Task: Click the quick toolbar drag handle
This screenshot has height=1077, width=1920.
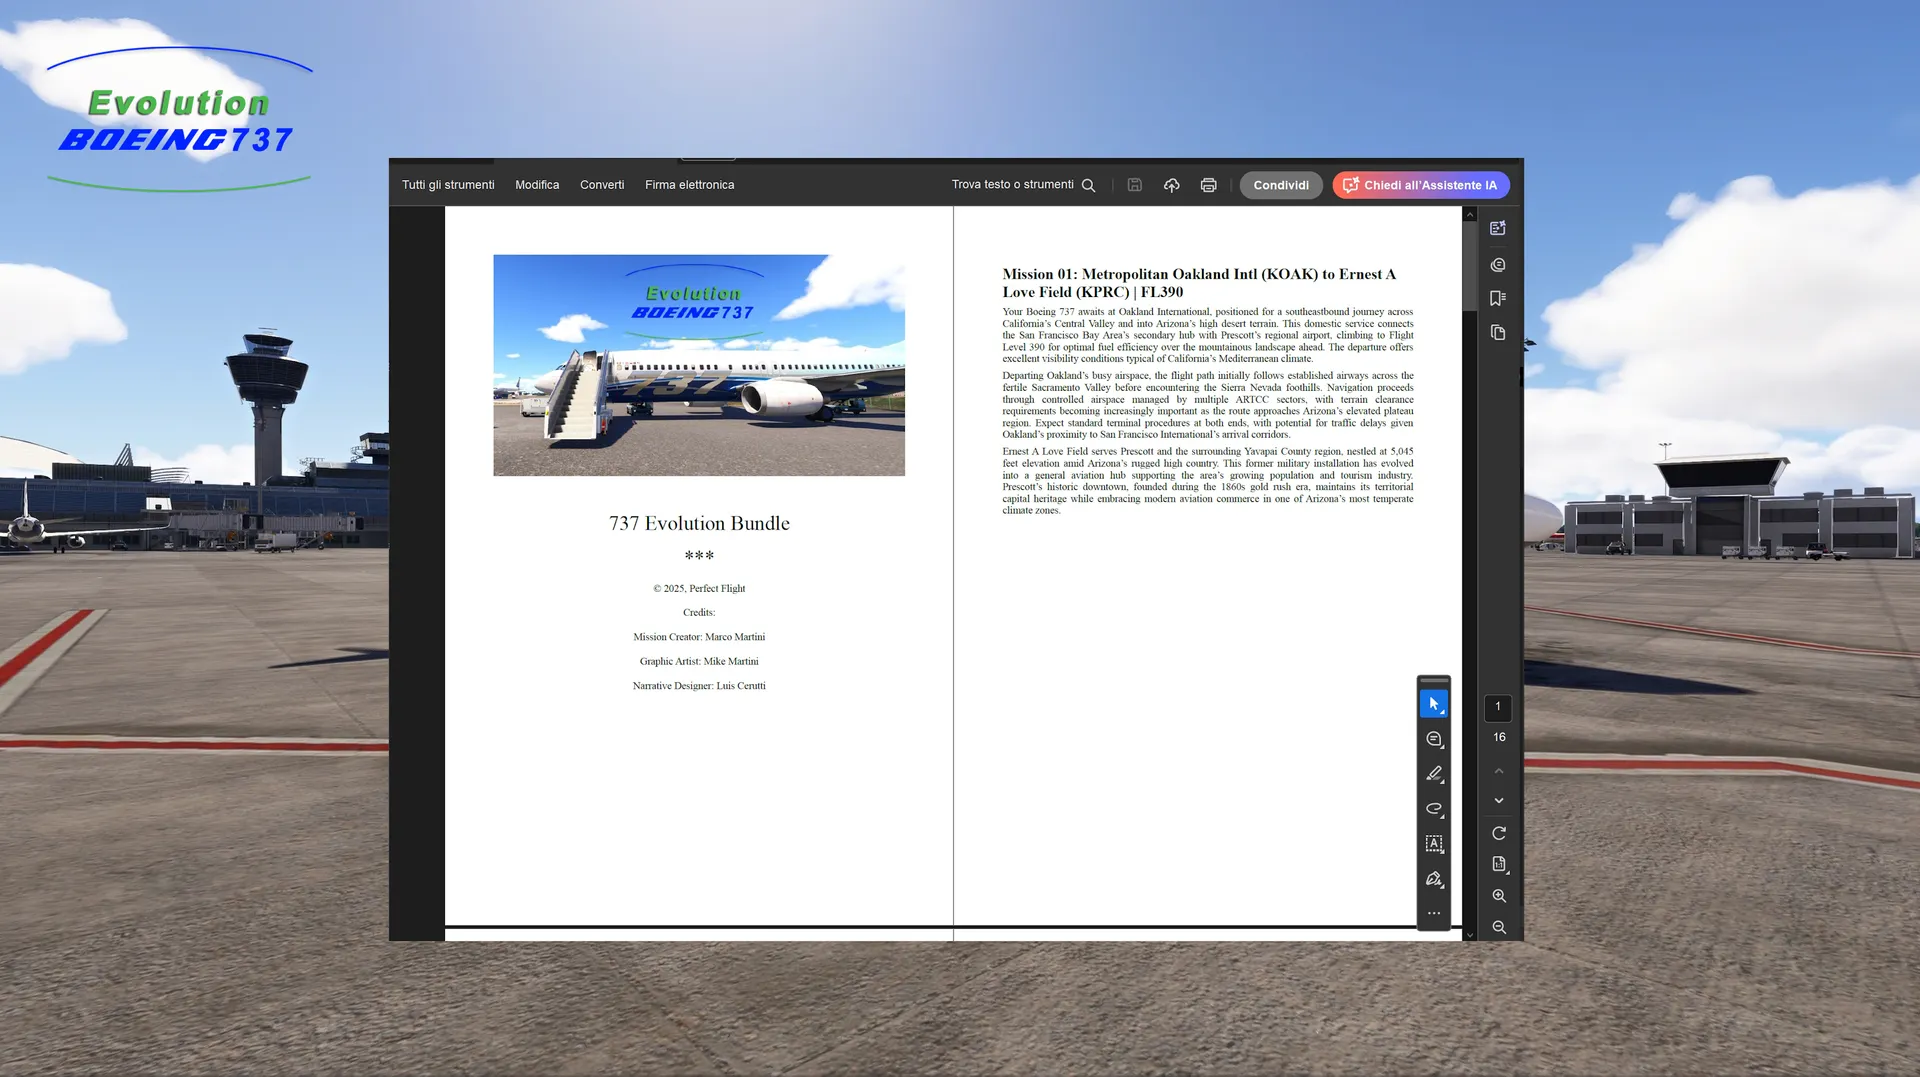Action: tap(1434, 680)
